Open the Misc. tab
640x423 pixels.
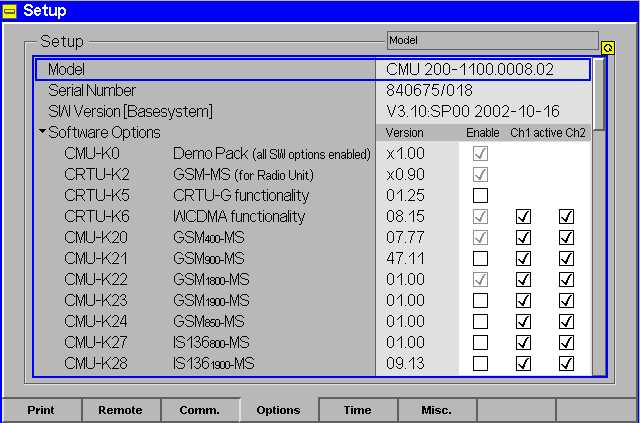pos(436,410)
